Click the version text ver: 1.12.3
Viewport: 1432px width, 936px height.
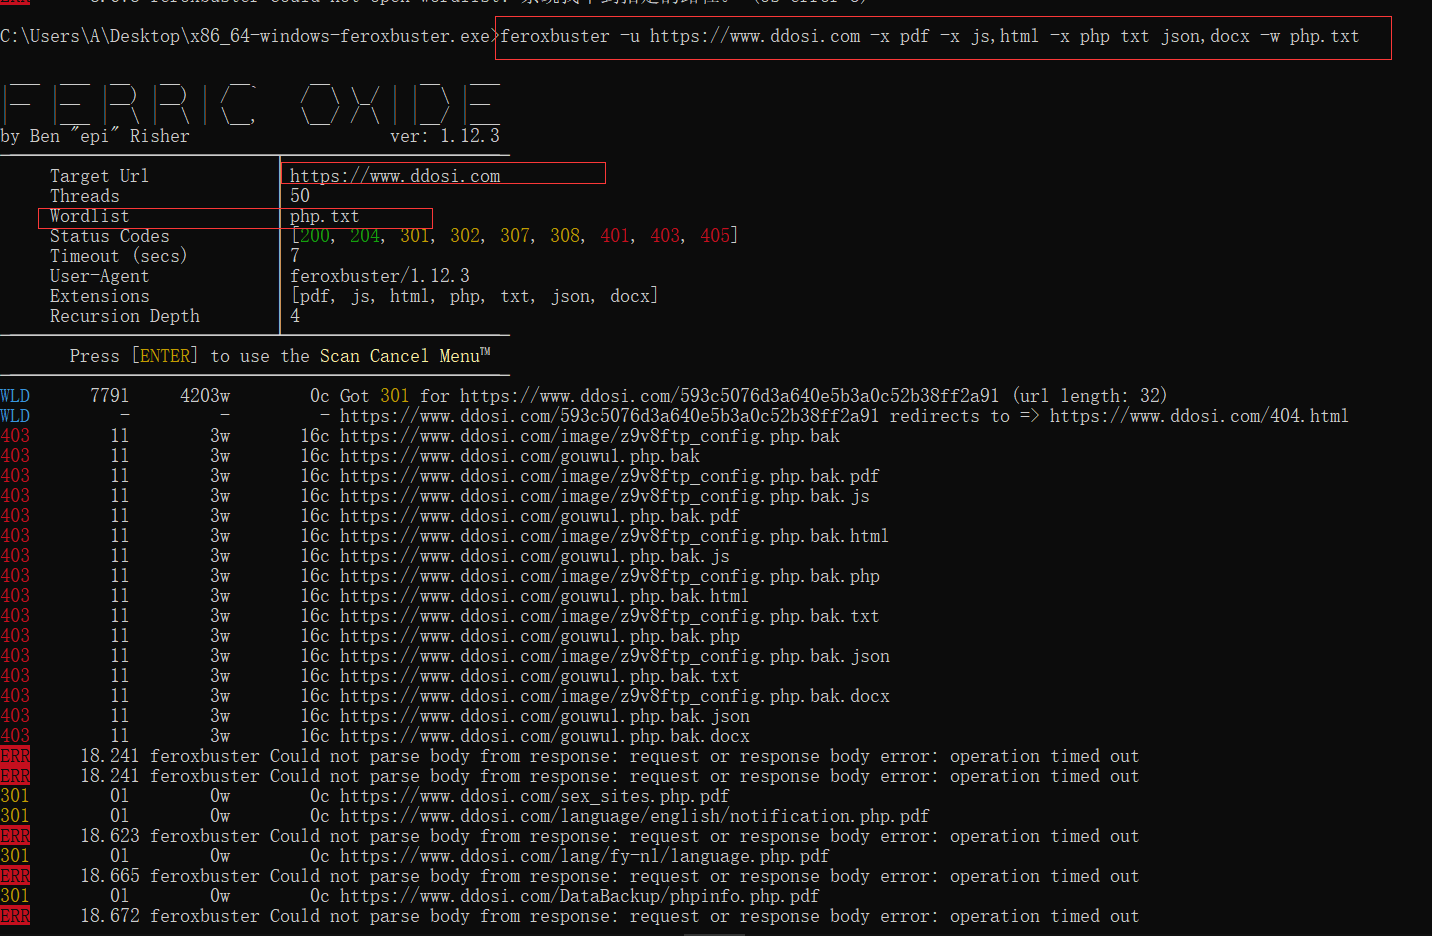[x=444, y=136]
